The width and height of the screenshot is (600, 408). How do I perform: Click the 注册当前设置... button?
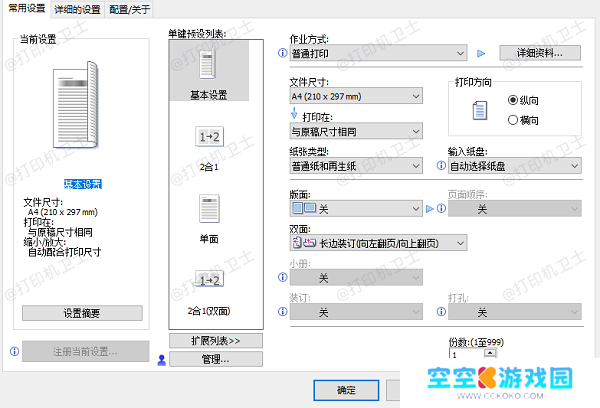point(85,351)
